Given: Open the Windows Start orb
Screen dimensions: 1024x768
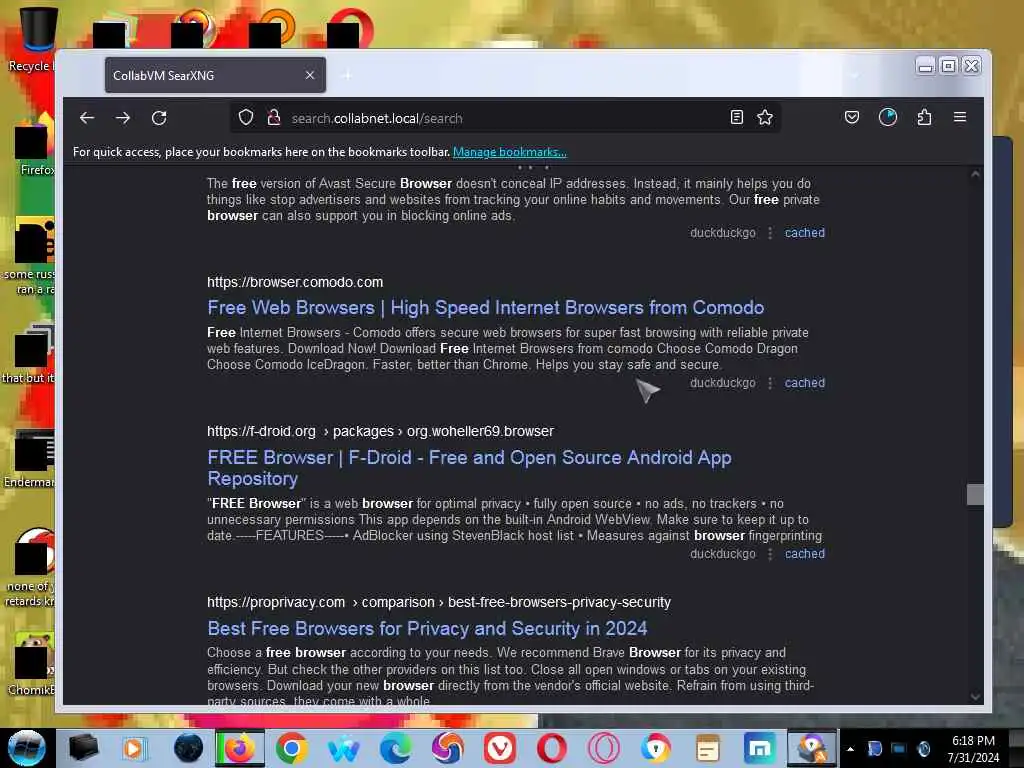Looking at the screenshot, I should (x=26, y=748).
